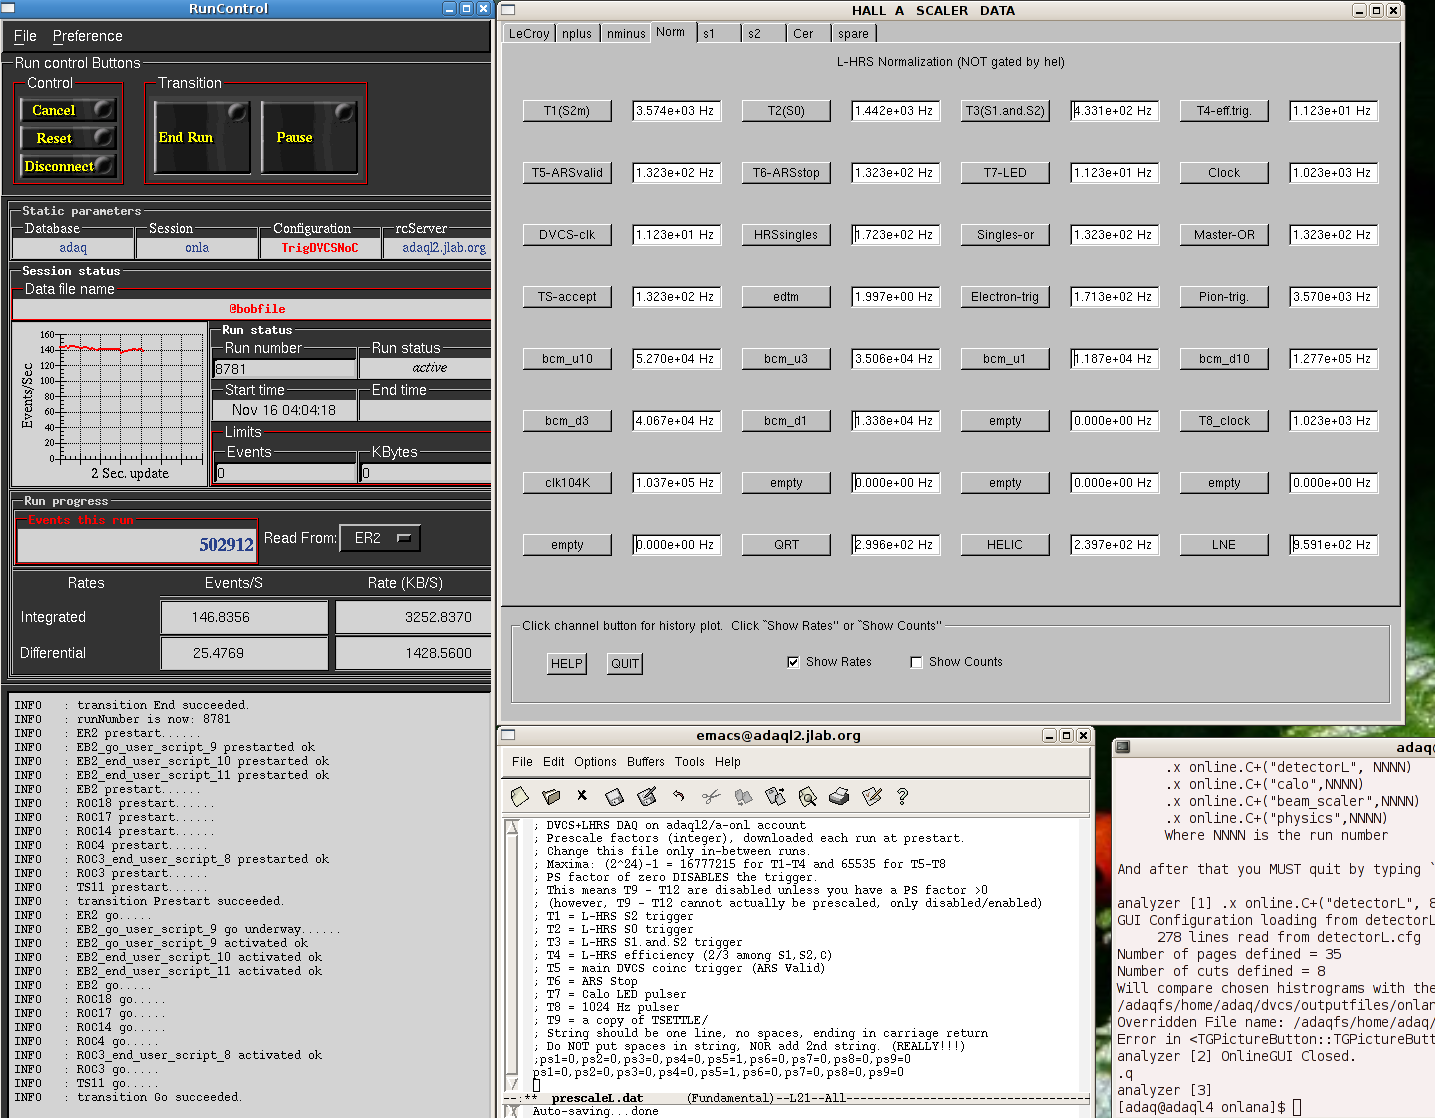
Task: Click window menu icon of emacs window
Action: click(x=508, y=735)
